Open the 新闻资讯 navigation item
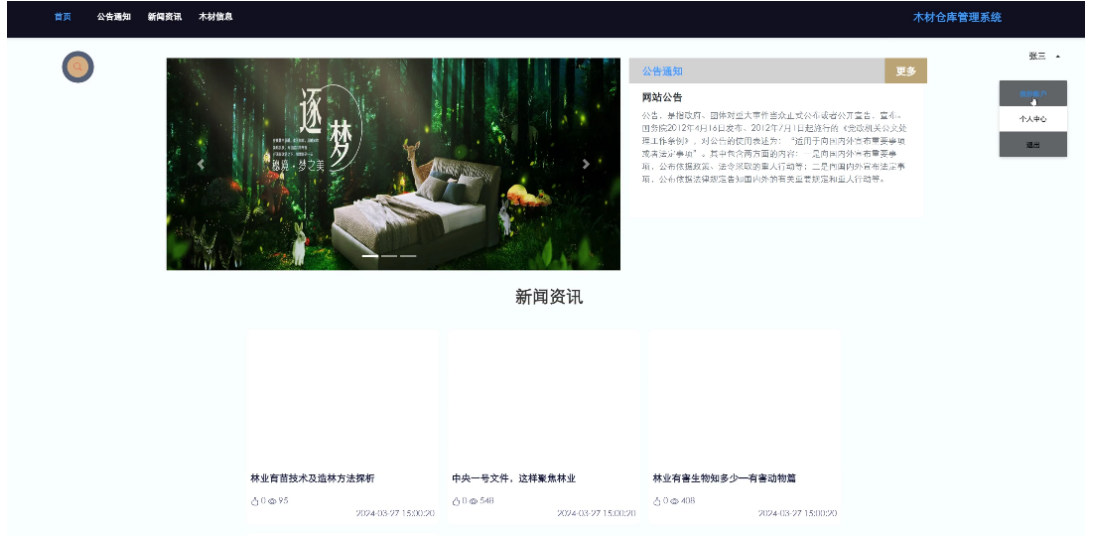 click(x=165, y=16)
